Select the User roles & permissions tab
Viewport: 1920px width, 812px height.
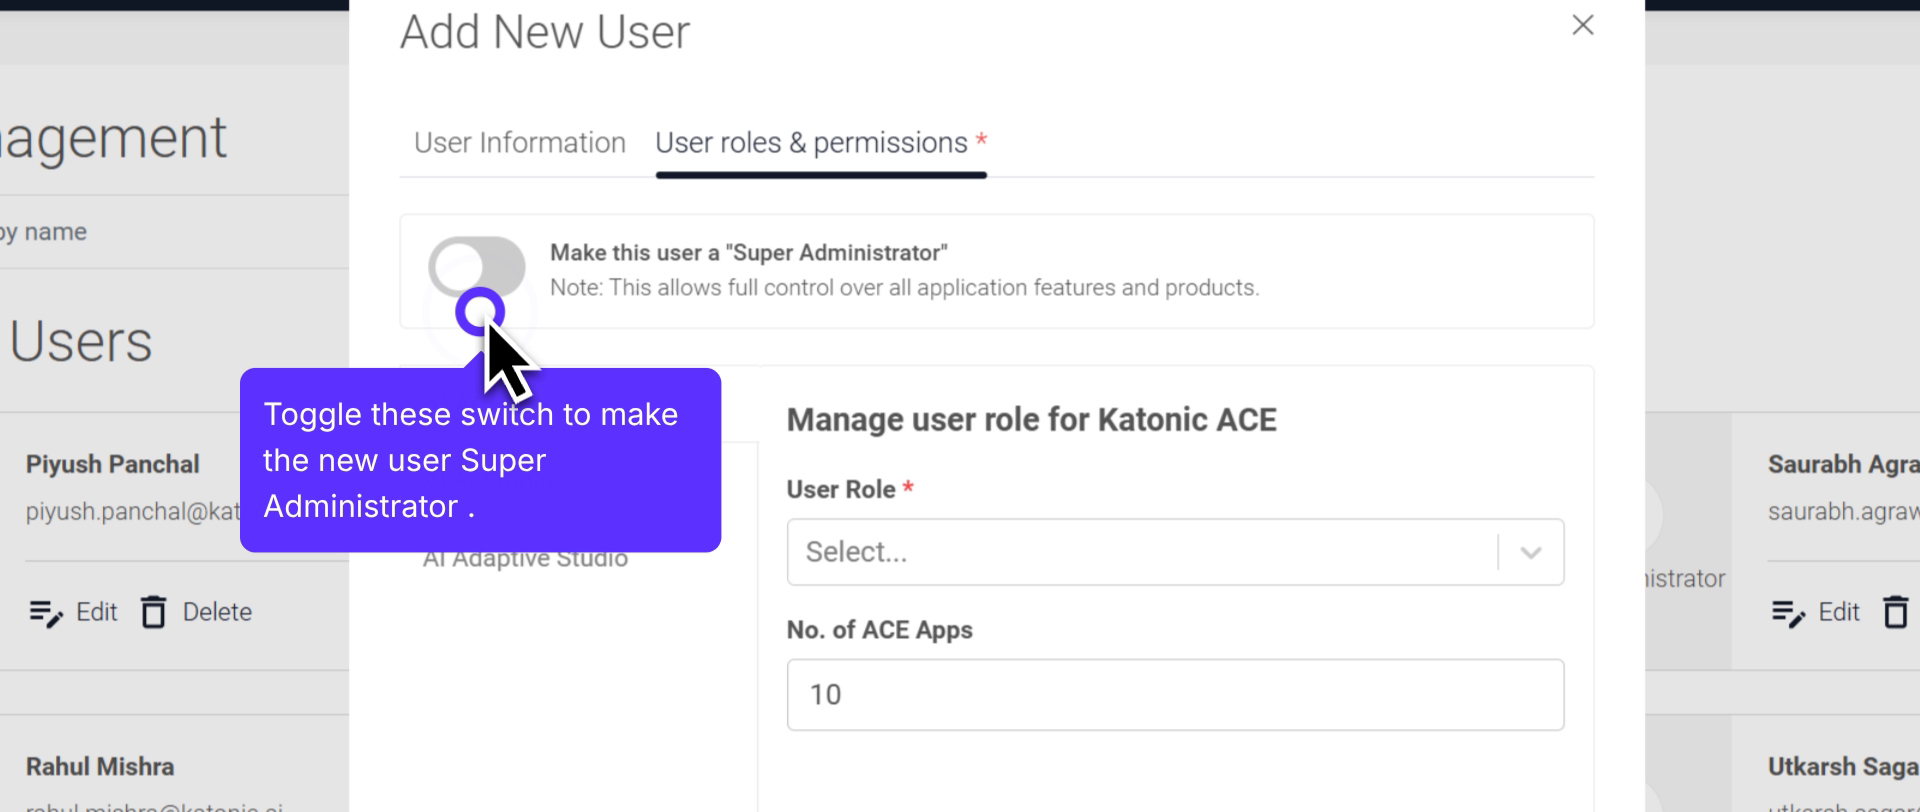[811, 143]
